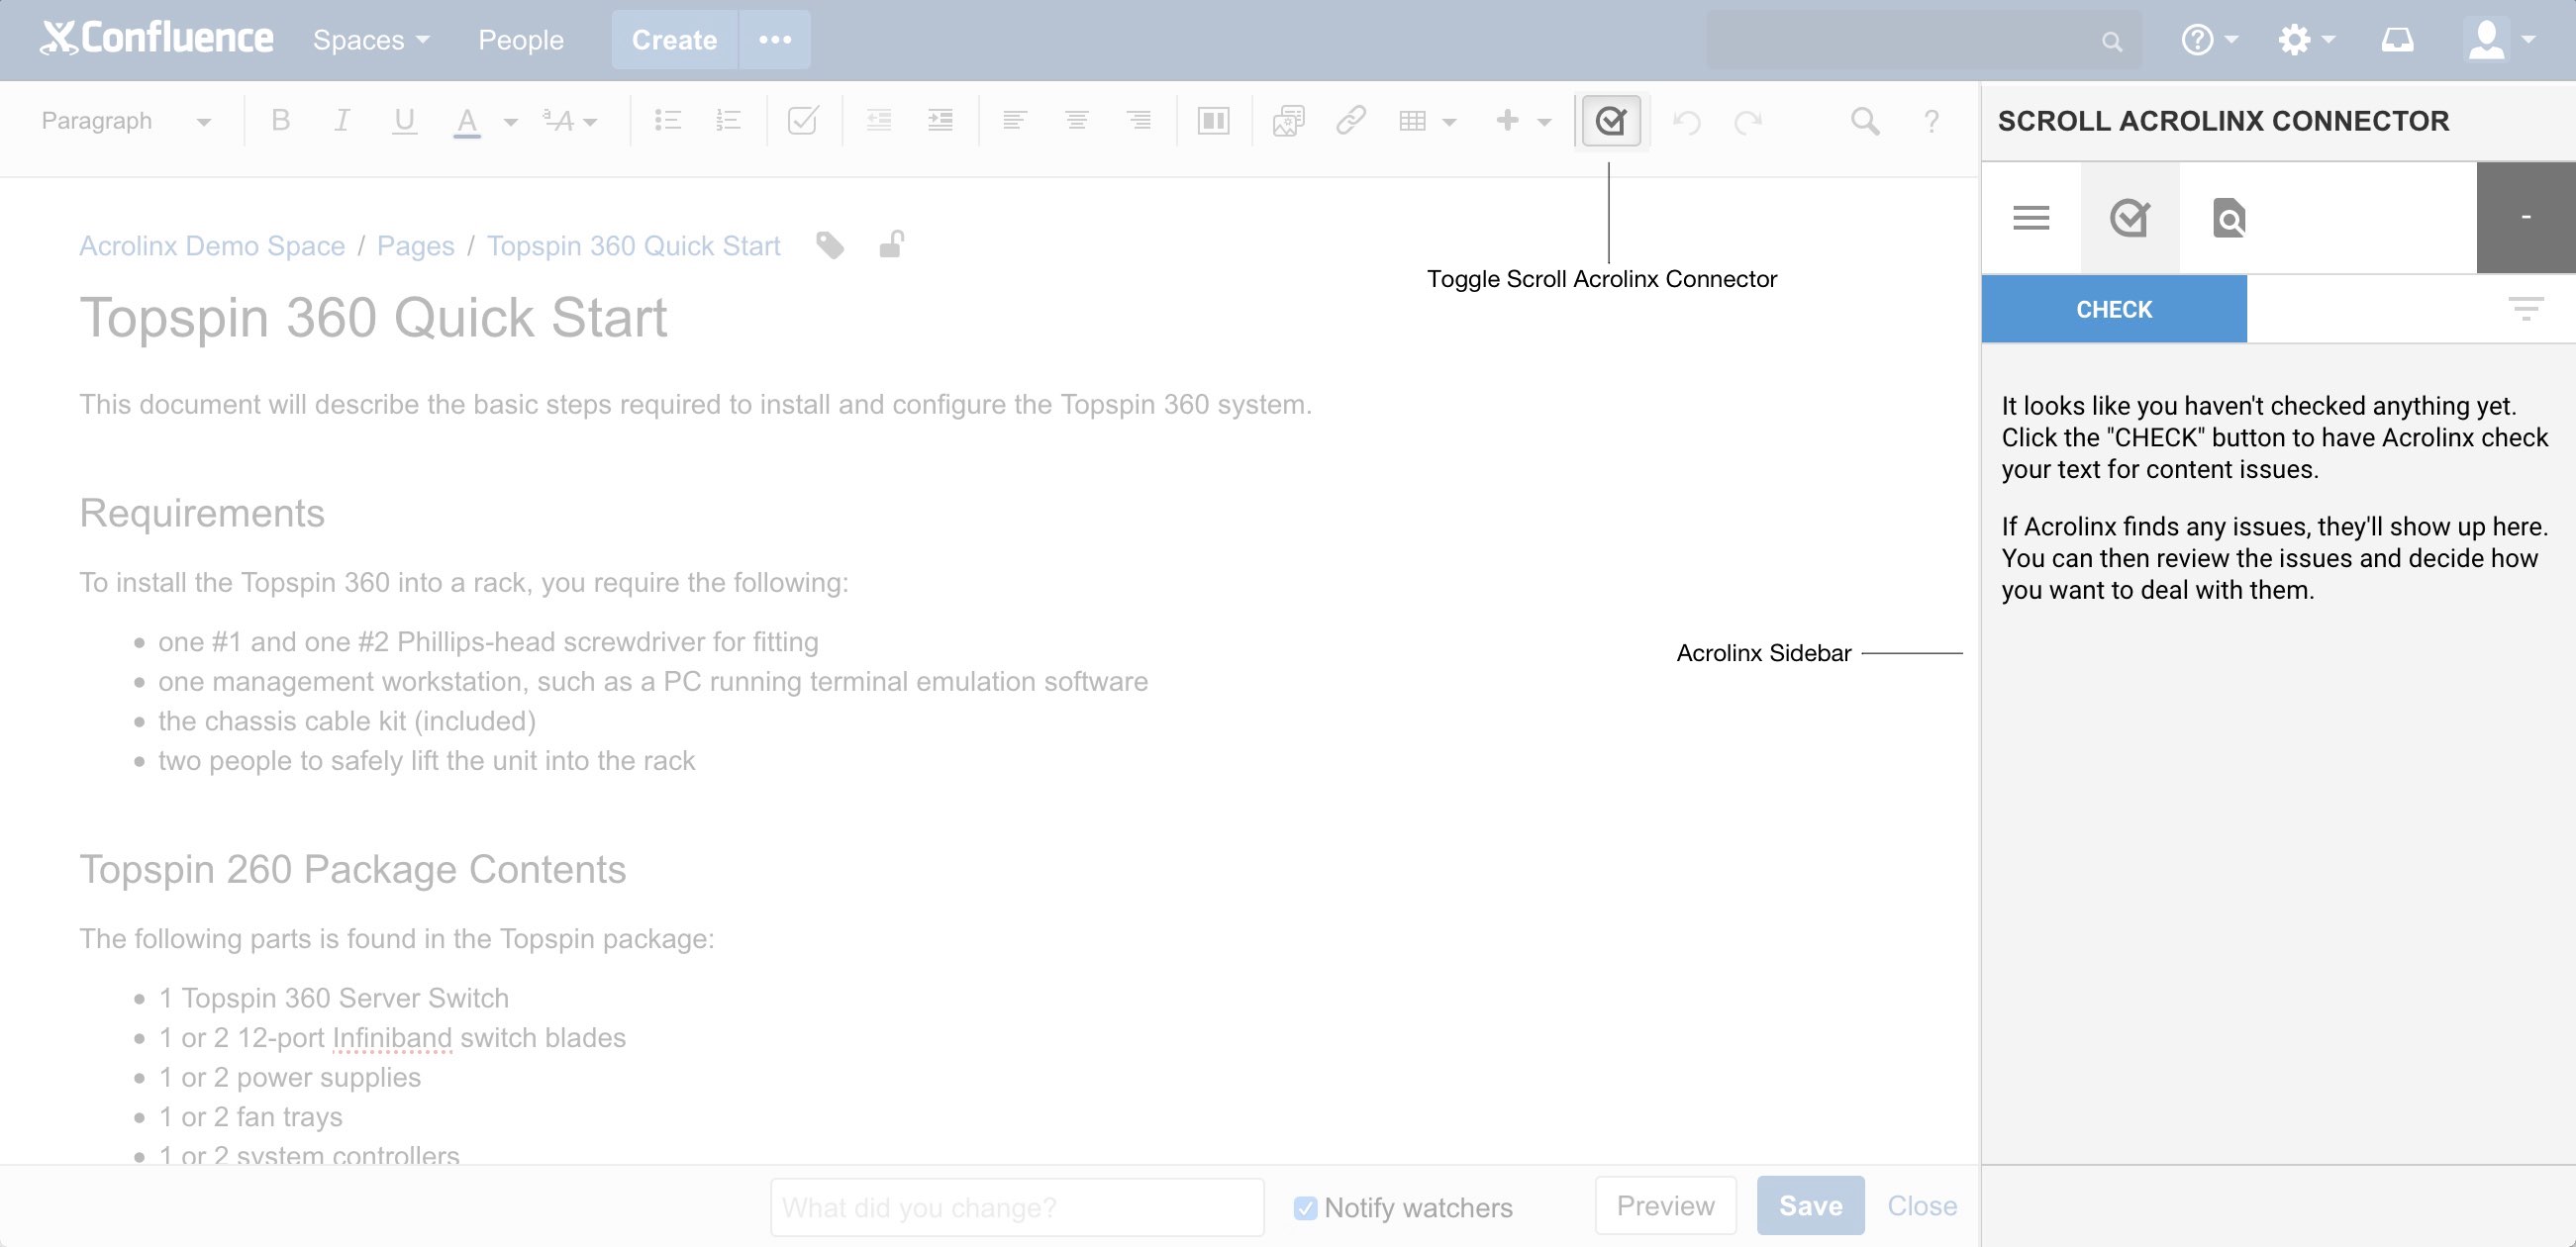
Task: Insert files and images
Action: (1288, 121)
